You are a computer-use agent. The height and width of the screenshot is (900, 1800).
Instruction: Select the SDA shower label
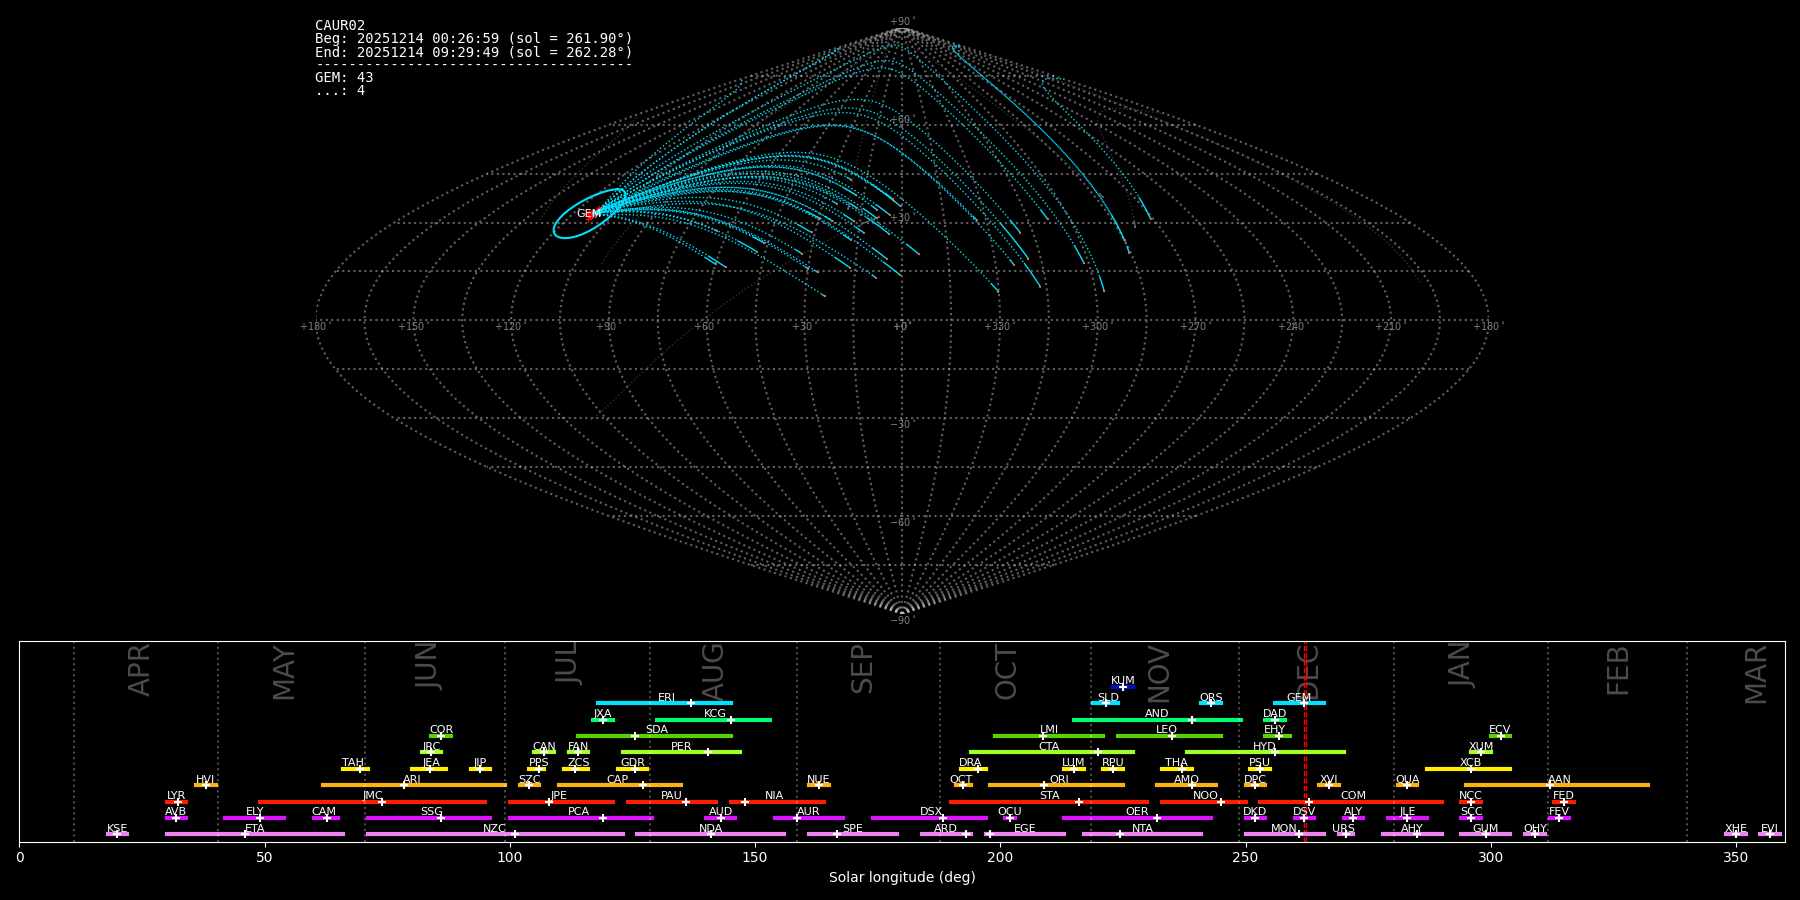click(657, 730)
